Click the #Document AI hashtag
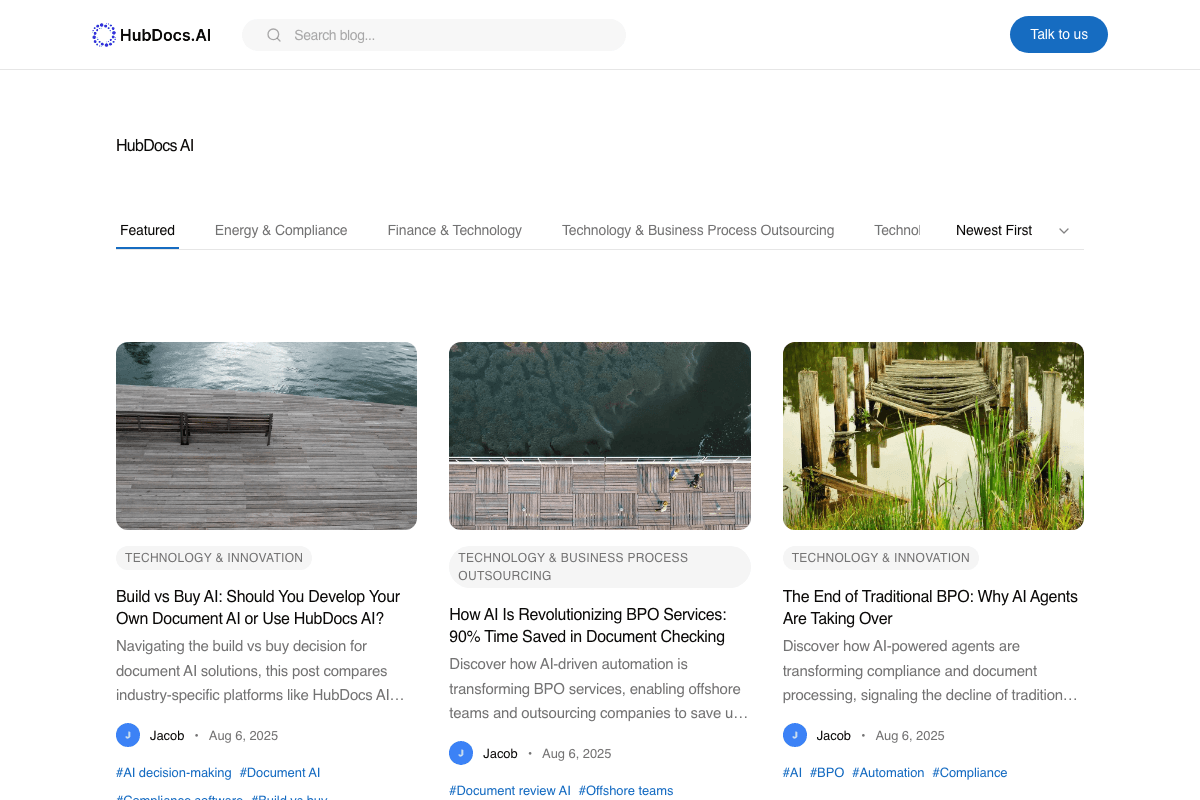This screenshot has width=1200, height=800. [x=280, y=772]
